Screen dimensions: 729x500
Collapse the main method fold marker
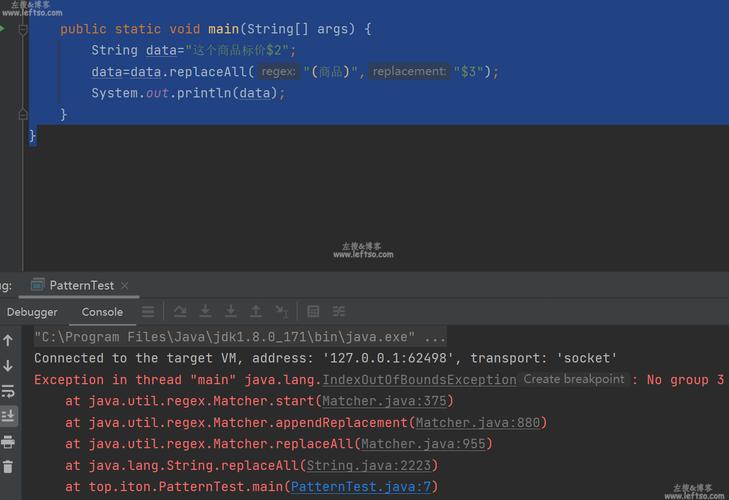coord(23,30)
